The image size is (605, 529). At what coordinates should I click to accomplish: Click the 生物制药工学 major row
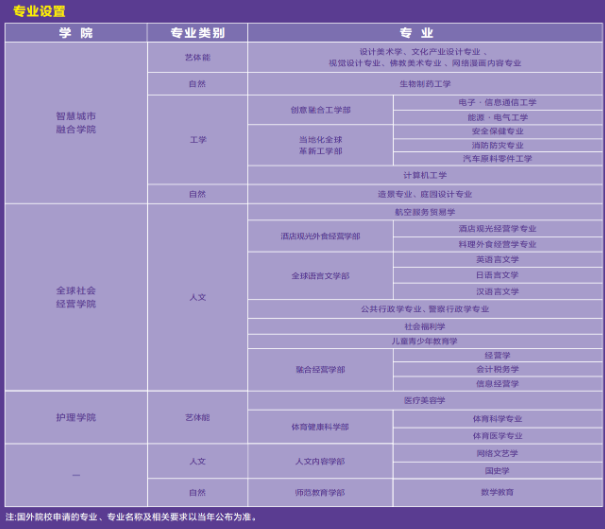pyautogui.click(x=425, y=84)
